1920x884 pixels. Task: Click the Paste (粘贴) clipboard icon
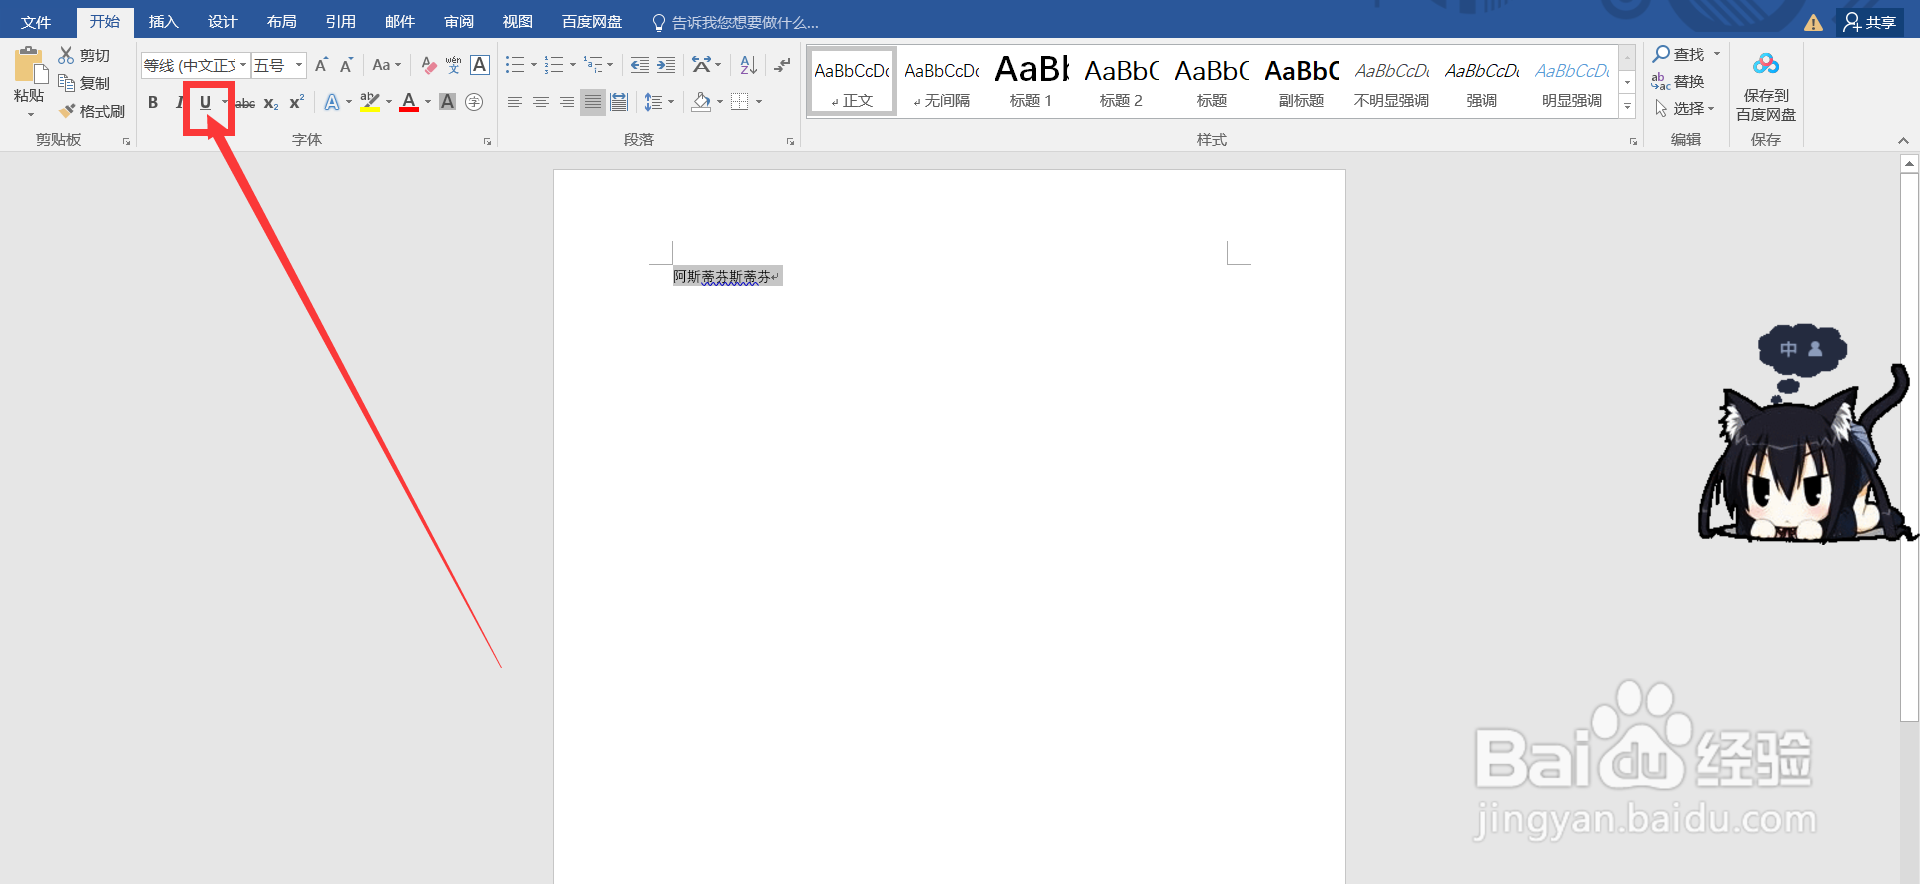coord(30,67)
